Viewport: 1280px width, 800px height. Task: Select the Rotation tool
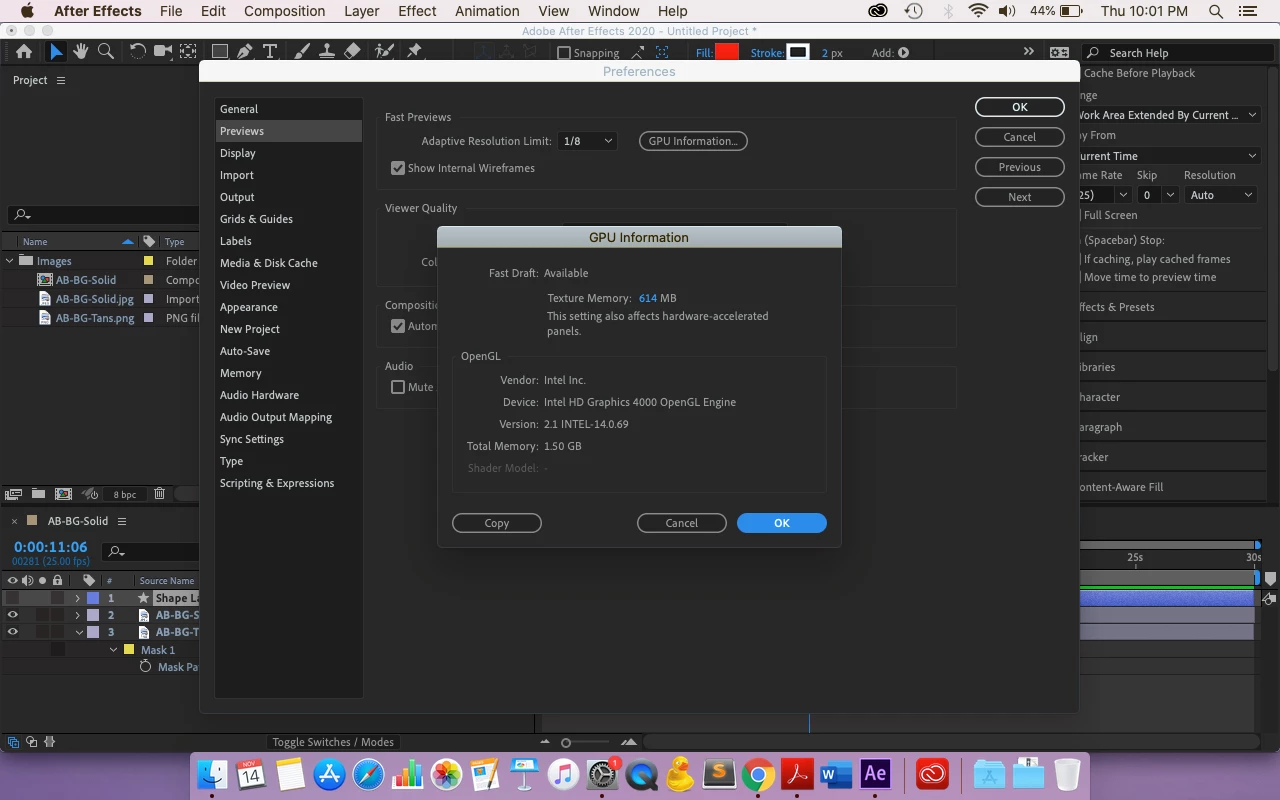(137, 52)
